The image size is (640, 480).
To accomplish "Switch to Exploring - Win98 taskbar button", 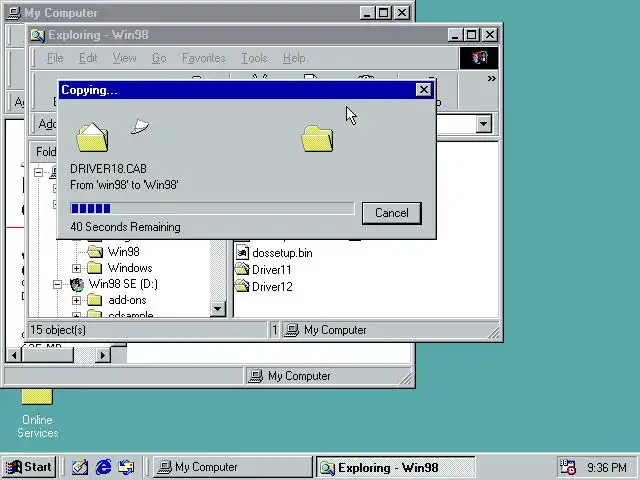I will pyautogui.click(x=396, y=467).
